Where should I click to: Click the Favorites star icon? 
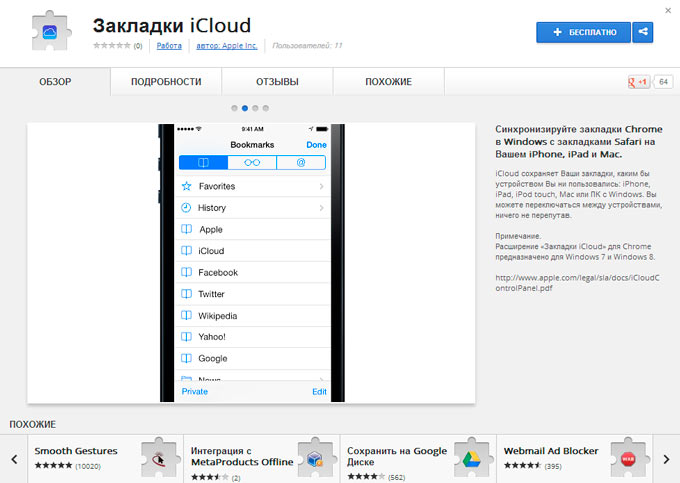click(186, 186)
